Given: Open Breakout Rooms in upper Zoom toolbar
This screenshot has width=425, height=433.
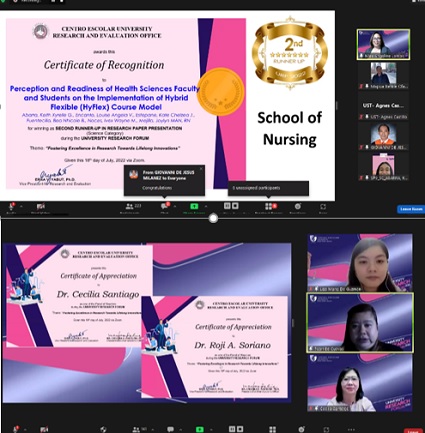Looking at the screenshot, I should click(x=271, y=207).
